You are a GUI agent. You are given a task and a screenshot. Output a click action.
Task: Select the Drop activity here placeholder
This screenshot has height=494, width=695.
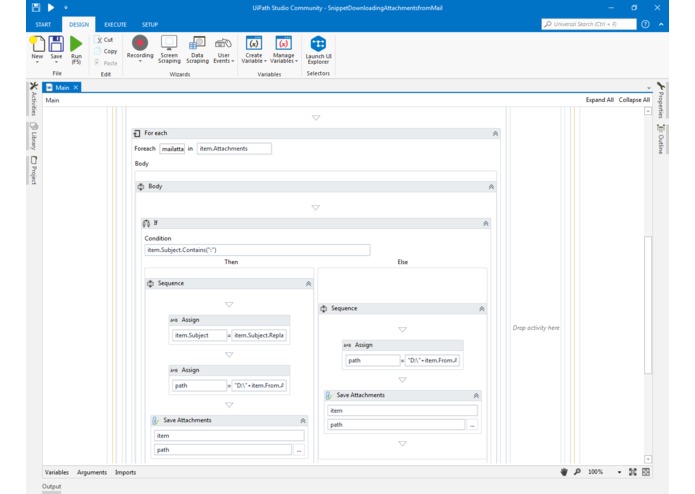(536, 328)
